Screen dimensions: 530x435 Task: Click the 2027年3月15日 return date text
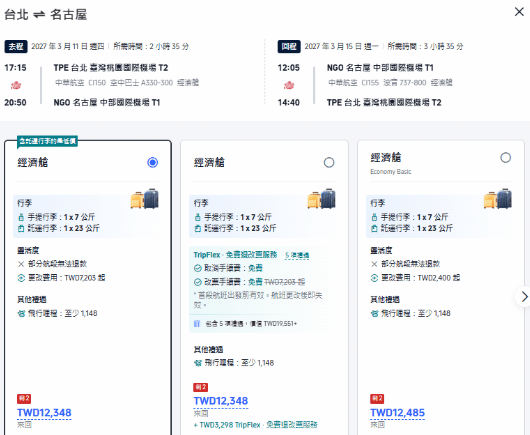(x=341, y=47)
